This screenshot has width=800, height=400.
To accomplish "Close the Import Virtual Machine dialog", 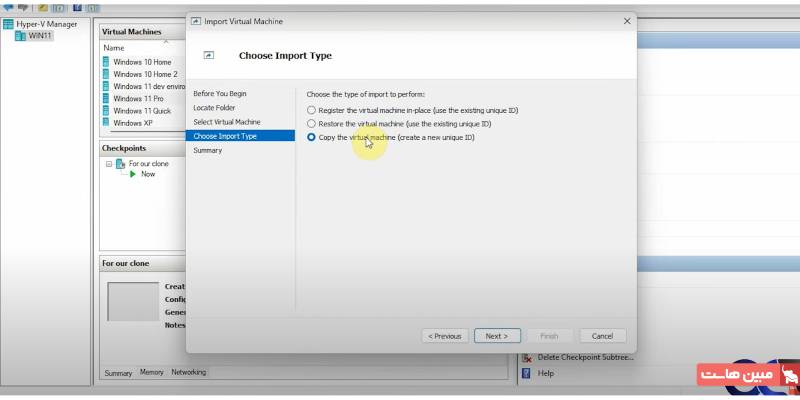I will [x=627, y=21].
